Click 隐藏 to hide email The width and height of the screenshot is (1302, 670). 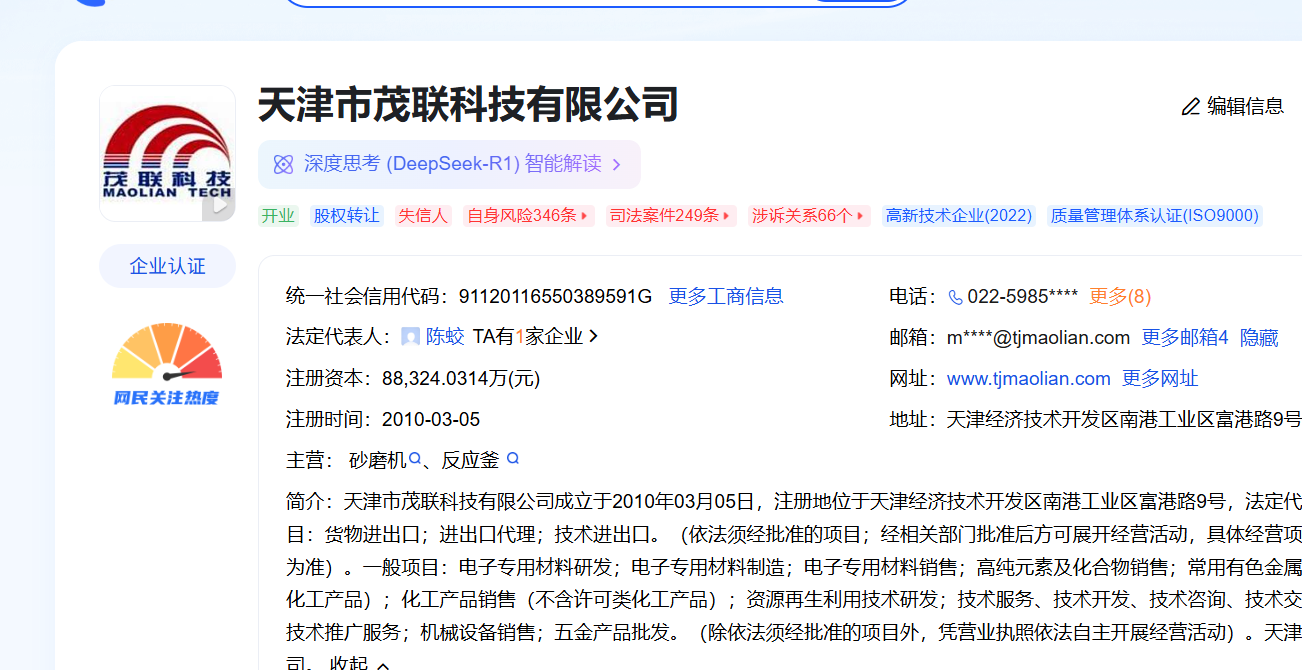[x=1259, y=338]
